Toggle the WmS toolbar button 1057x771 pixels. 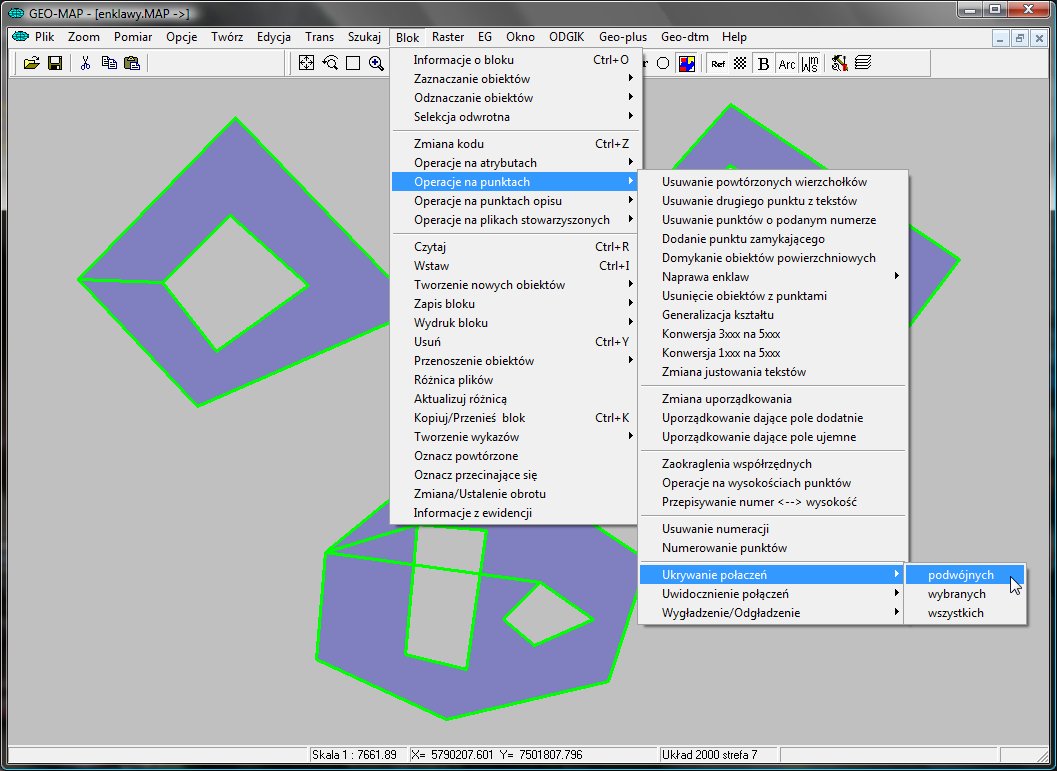pyautogui.click(x=809, y=63)
